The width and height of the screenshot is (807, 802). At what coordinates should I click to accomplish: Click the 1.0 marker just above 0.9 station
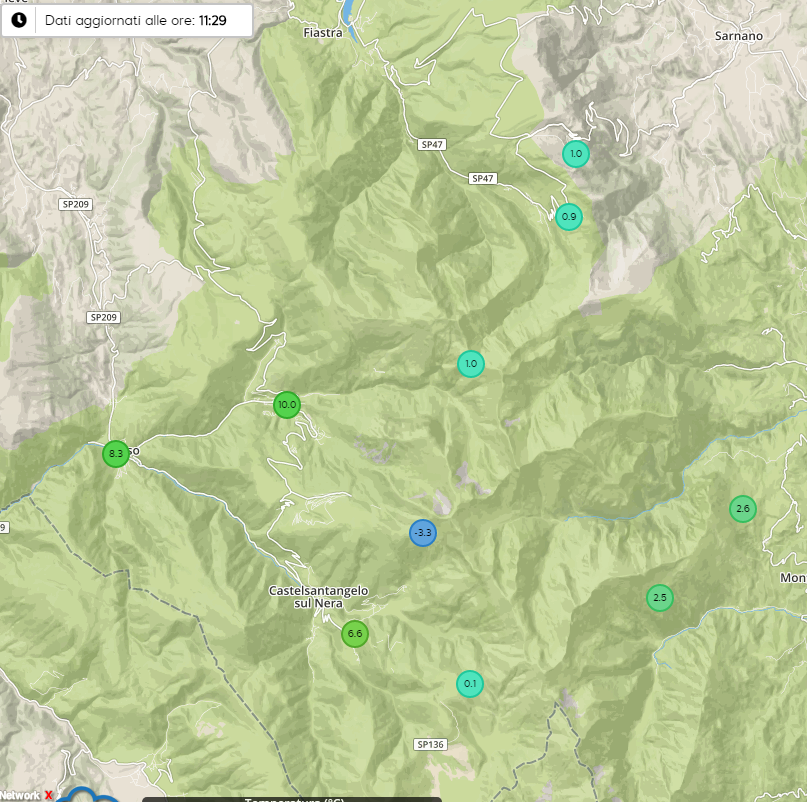tap(575, 154)
